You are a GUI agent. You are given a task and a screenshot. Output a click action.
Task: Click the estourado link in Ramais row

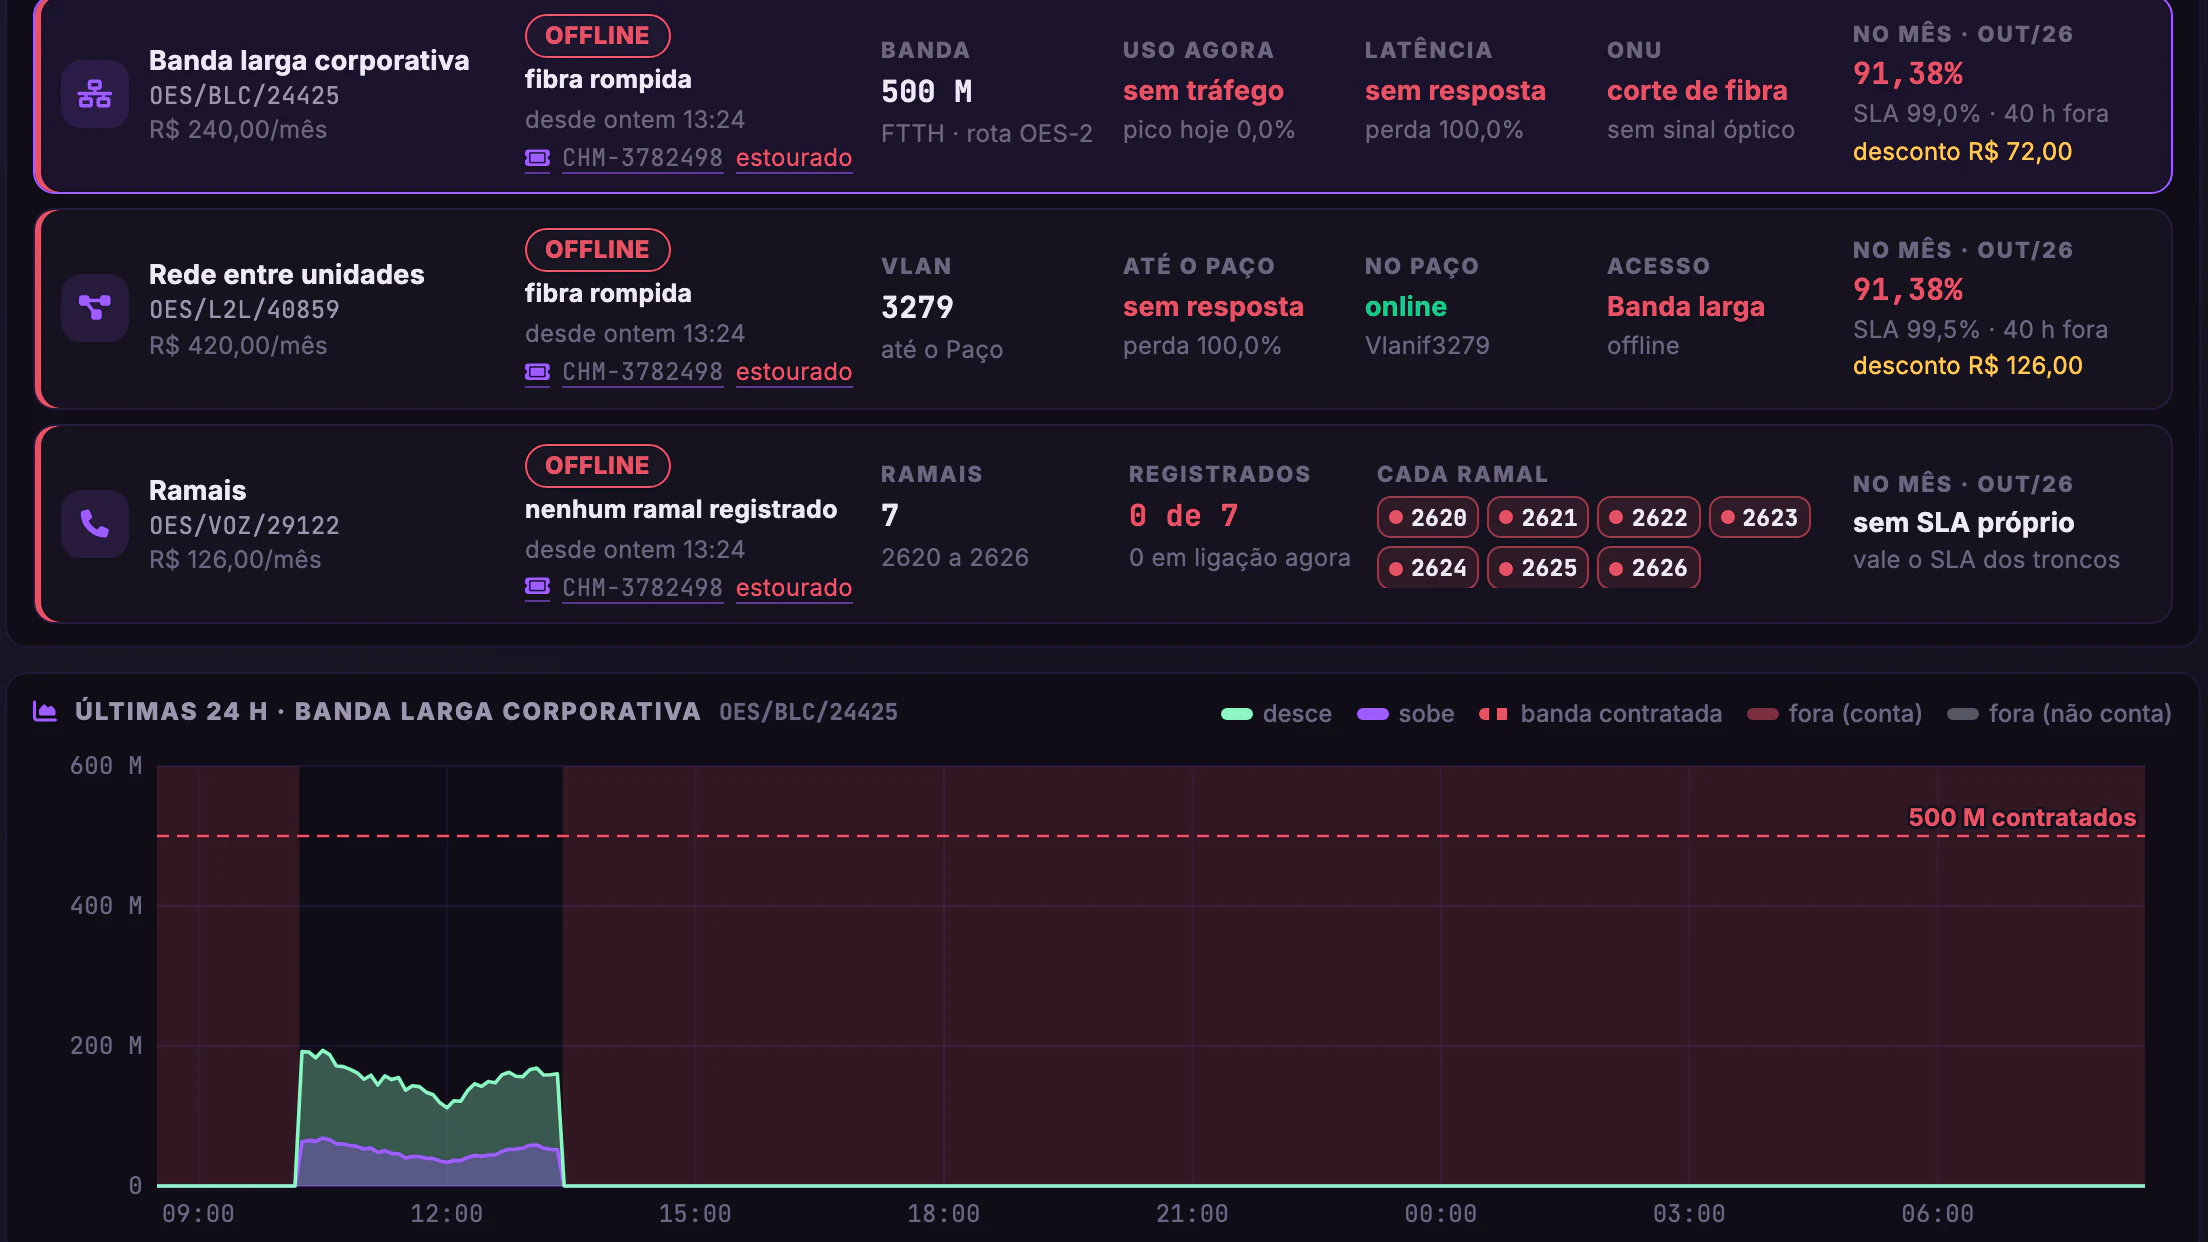tap(794, 588)
